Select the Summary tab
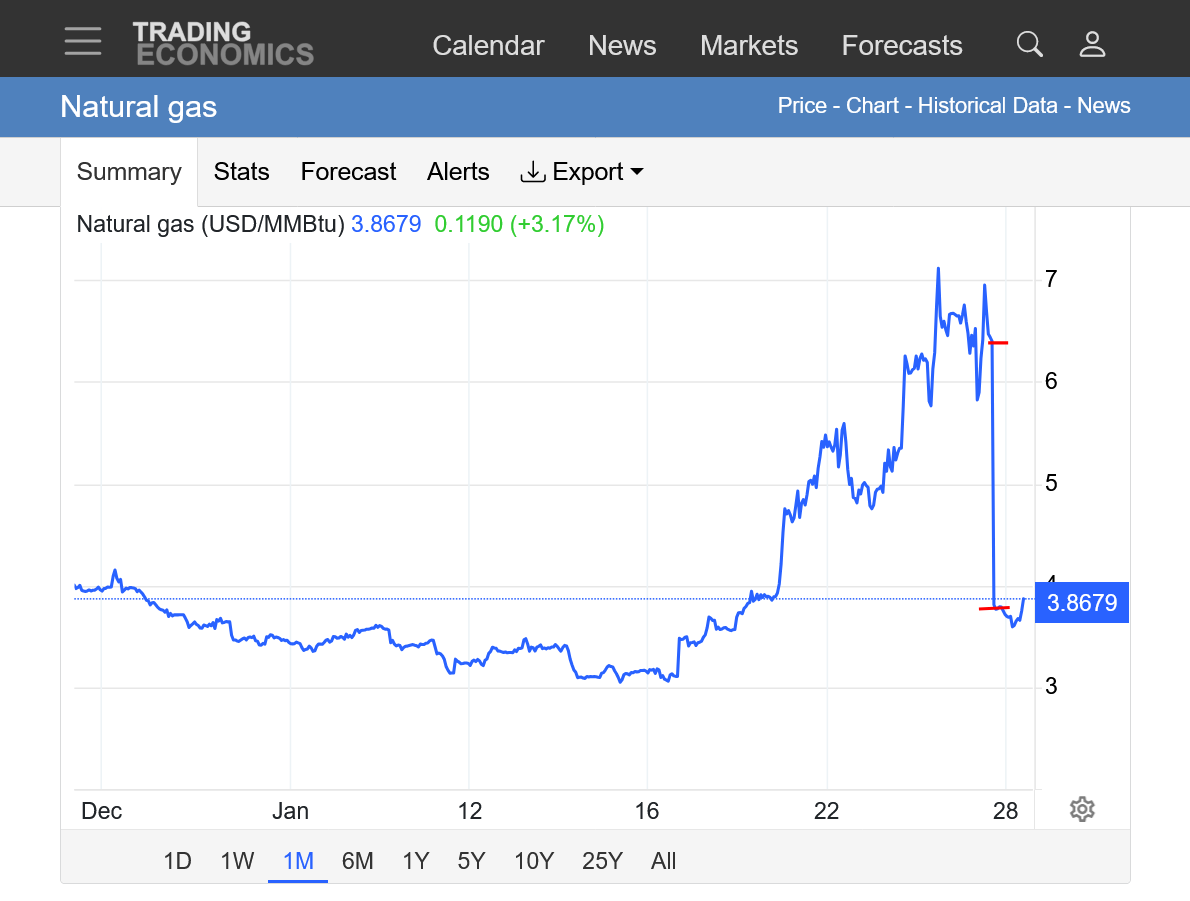1190x901 pixels. tap(129, 172)
